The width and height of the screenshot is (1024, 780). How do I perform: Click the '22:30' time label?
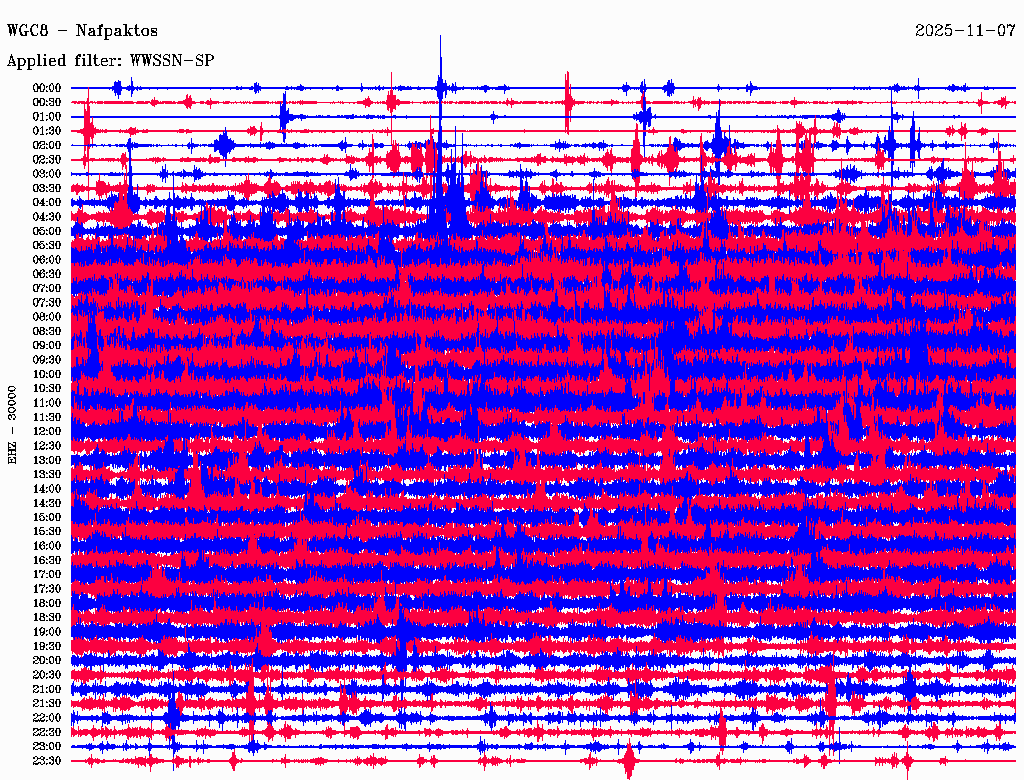[x=47, y=732]
